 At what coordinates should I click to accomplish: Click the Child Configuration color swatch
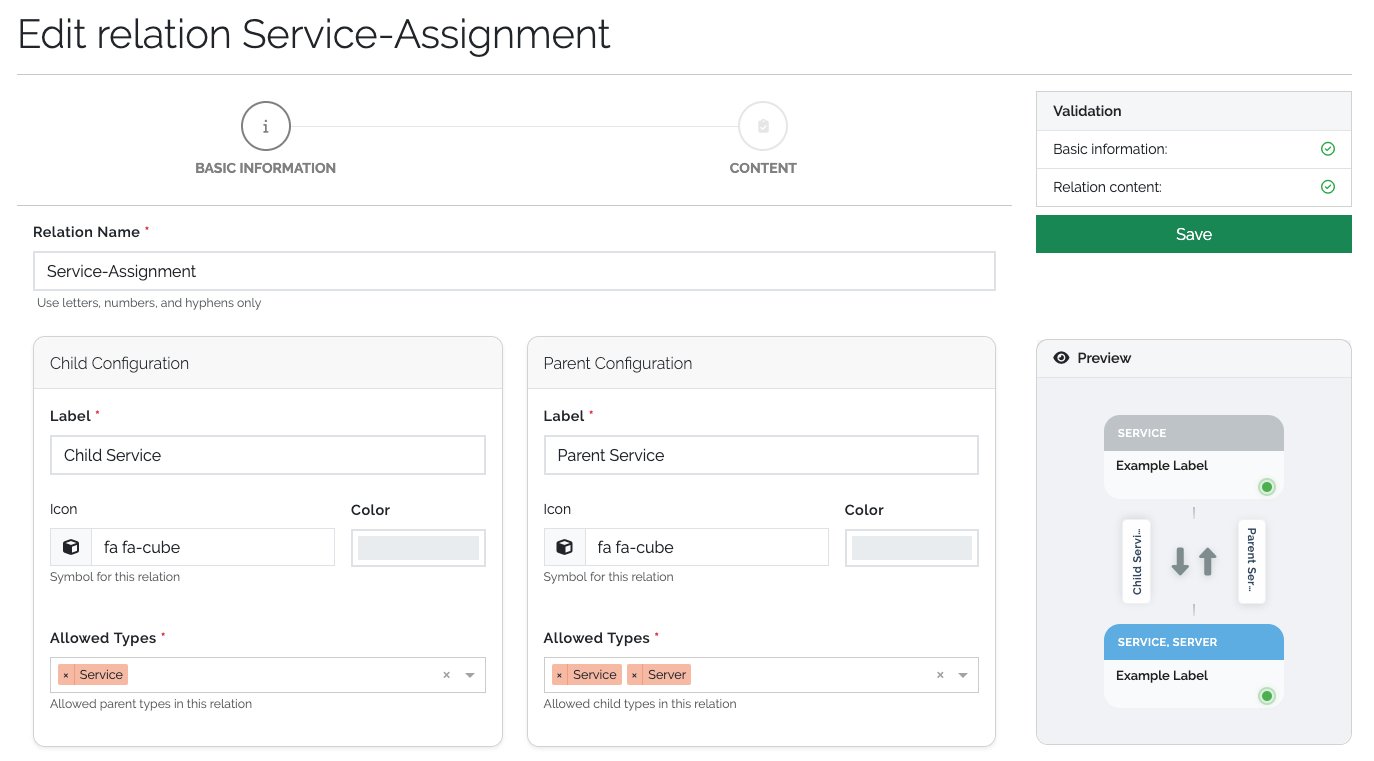tap(418, 548)
